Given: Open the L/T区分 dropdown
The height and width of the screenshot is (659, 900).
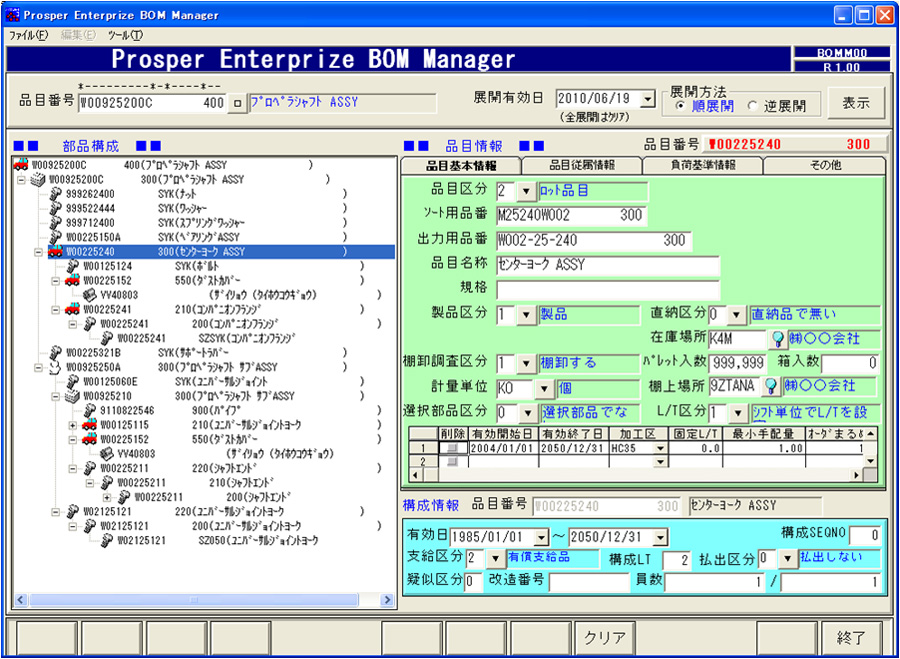Looking at the screenshot, I should pos(740,413).
